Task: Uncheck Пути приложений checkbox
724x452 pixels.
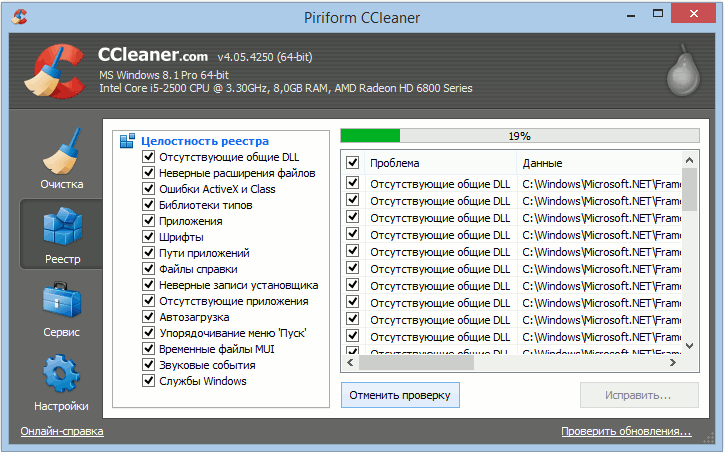Action: (148, 253)
